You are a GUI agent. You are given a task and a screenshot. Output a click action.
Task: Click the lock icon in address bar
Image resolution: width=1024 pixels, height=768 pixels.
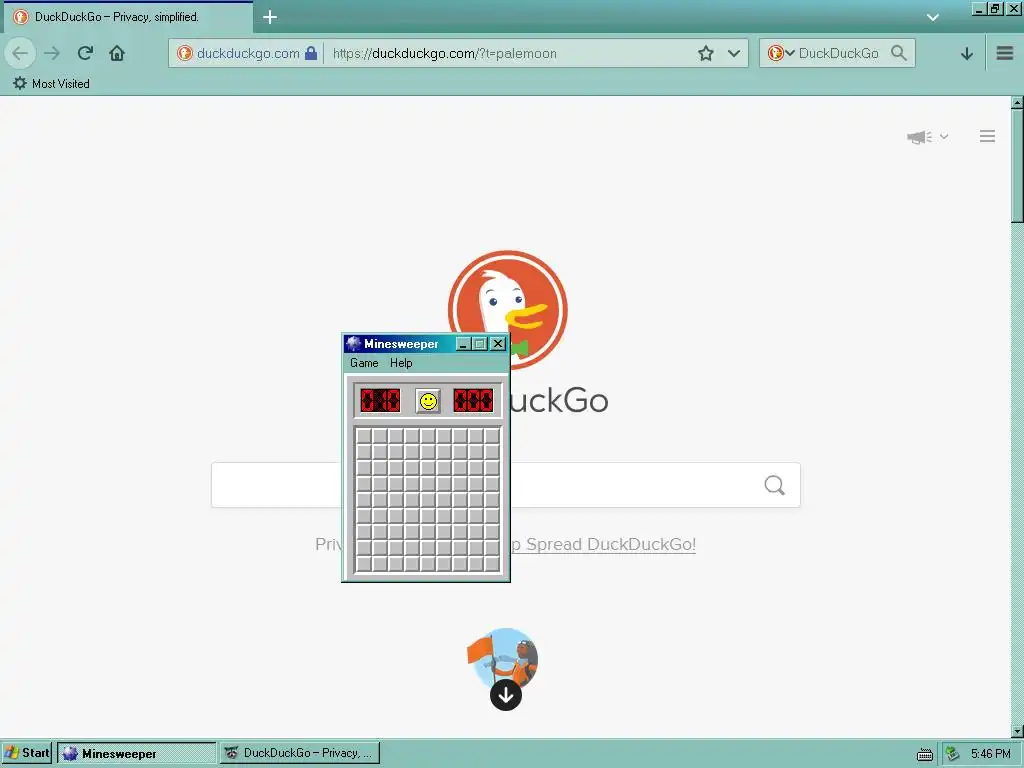pos(311,53)
